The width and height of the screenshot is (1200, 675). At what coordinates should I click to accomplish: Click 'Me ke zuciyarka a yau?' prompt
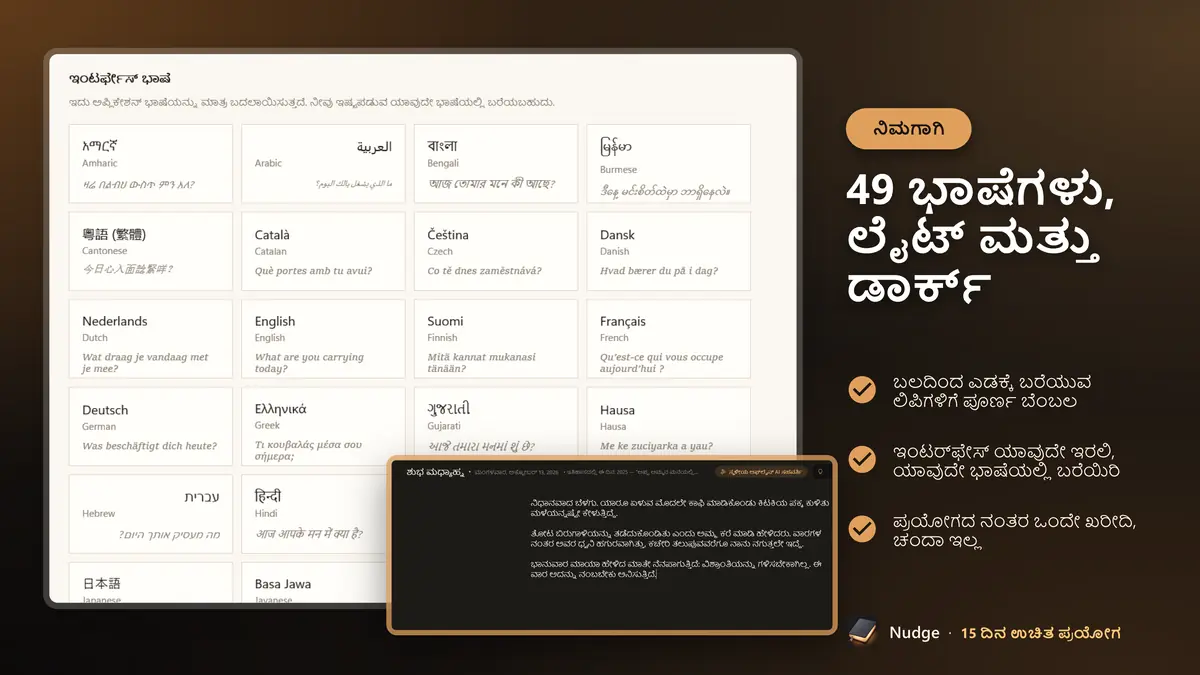656,446
